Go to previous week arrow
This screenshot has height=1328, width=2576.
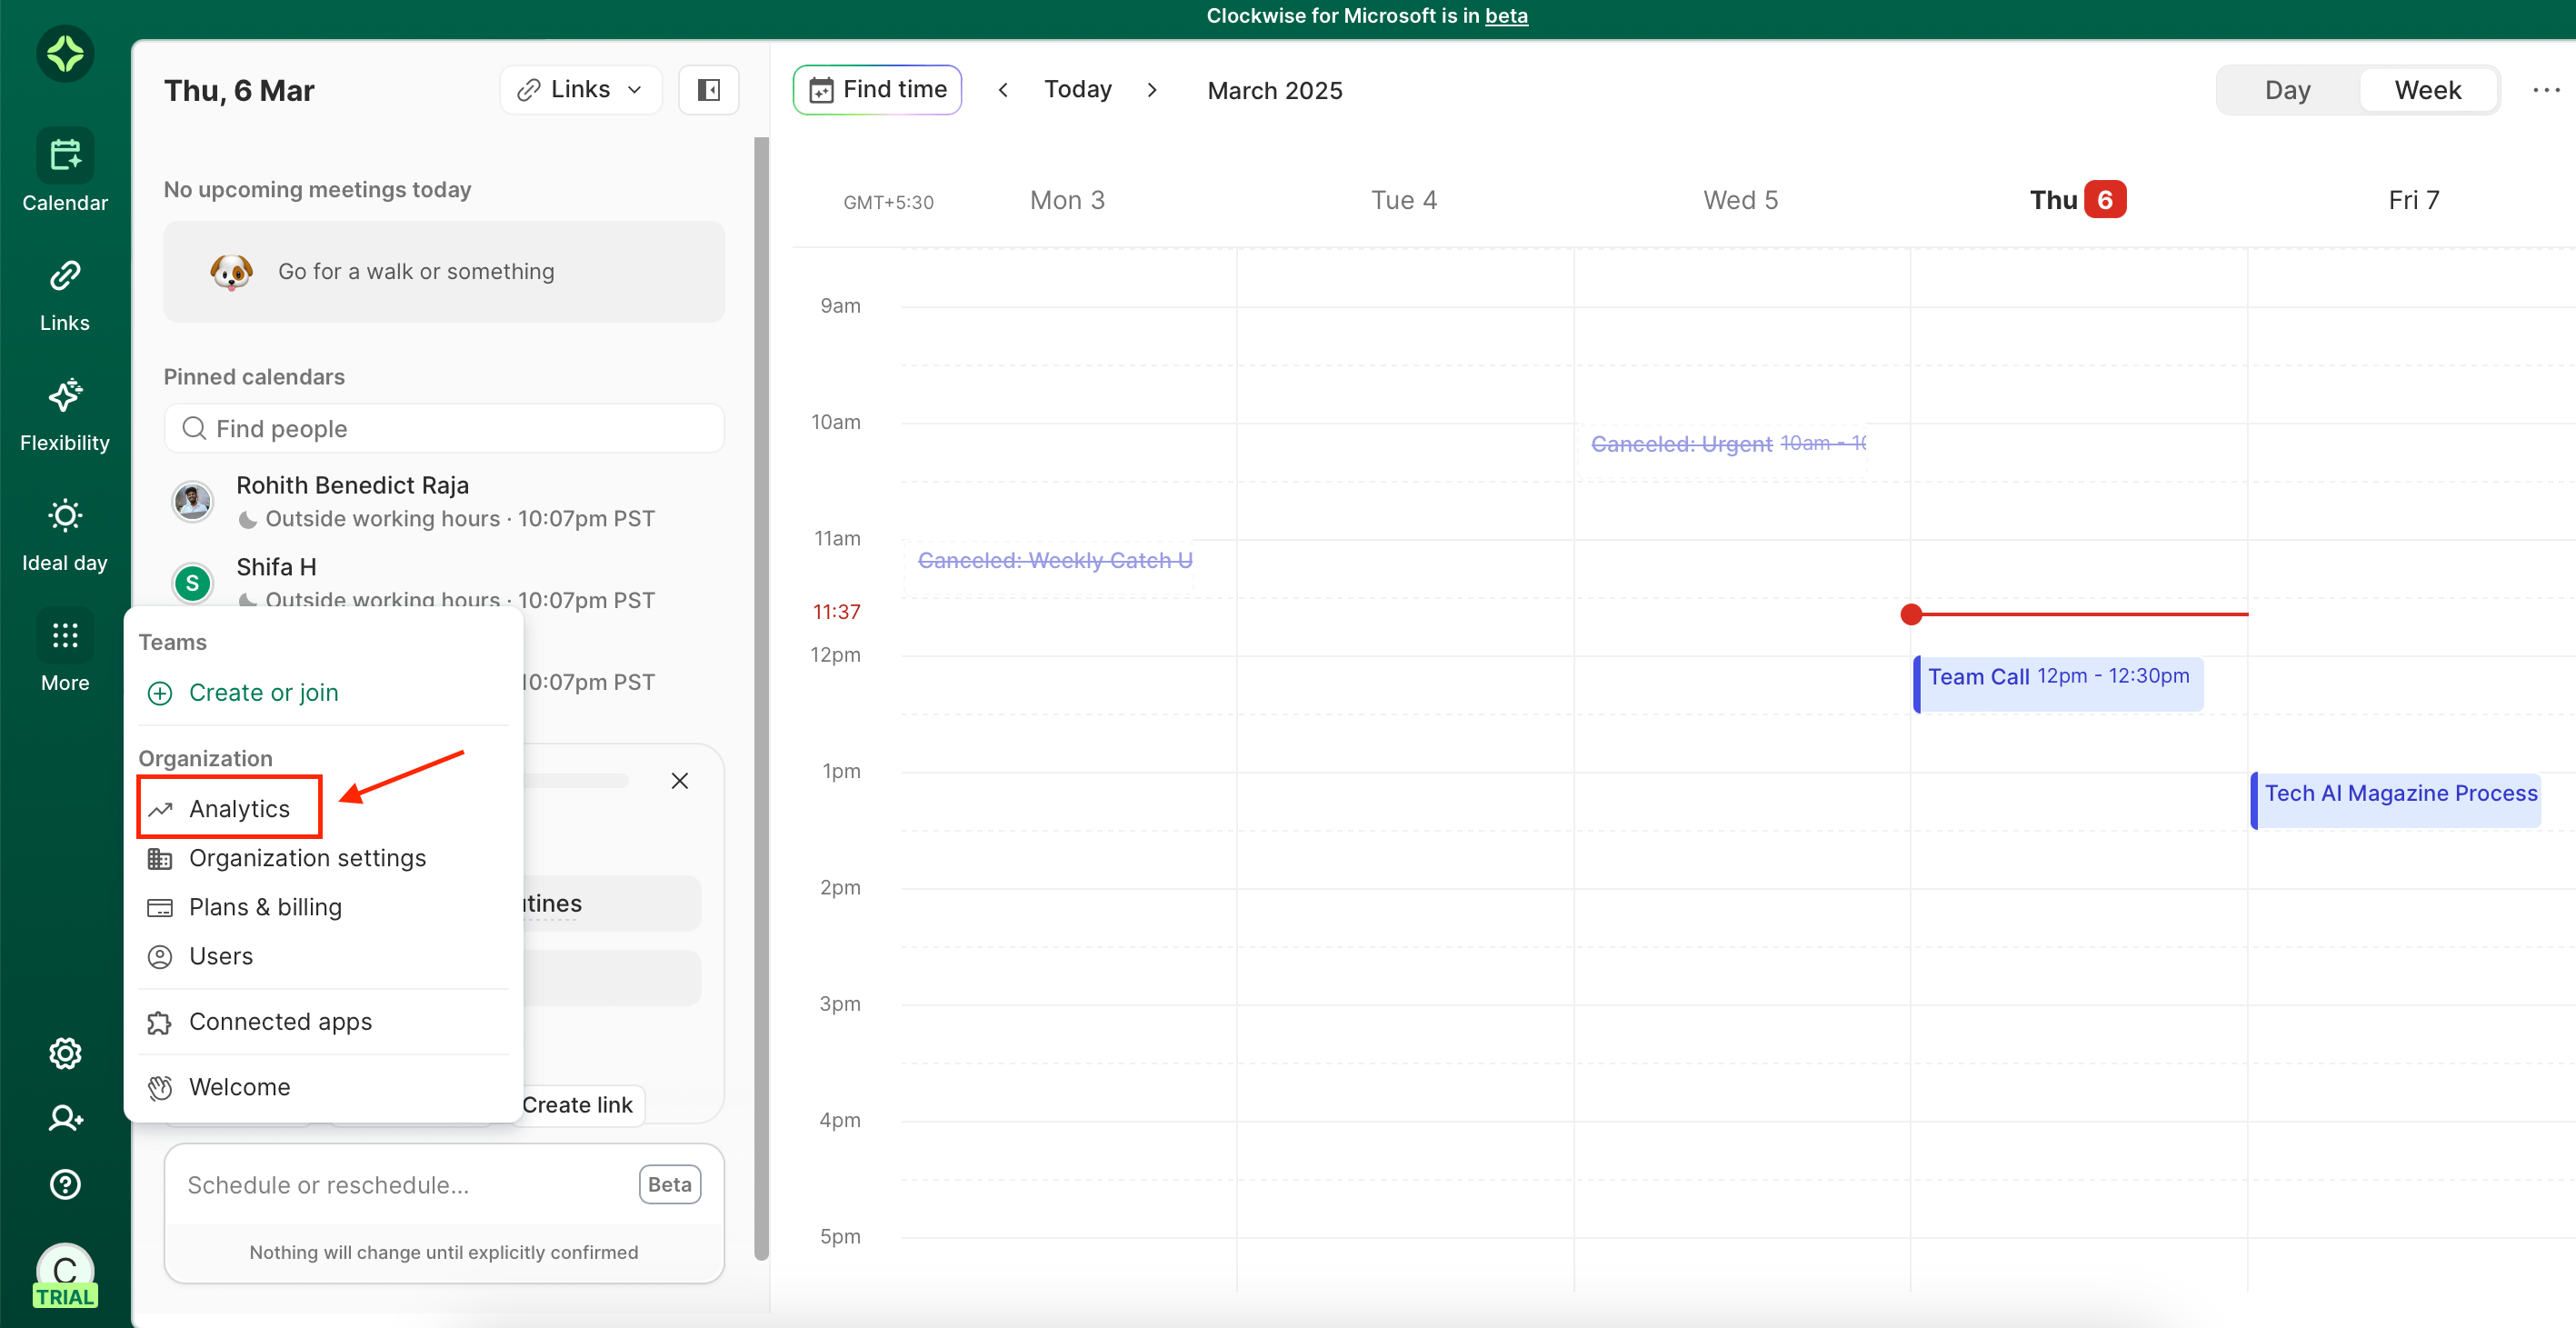(1003, 90)
